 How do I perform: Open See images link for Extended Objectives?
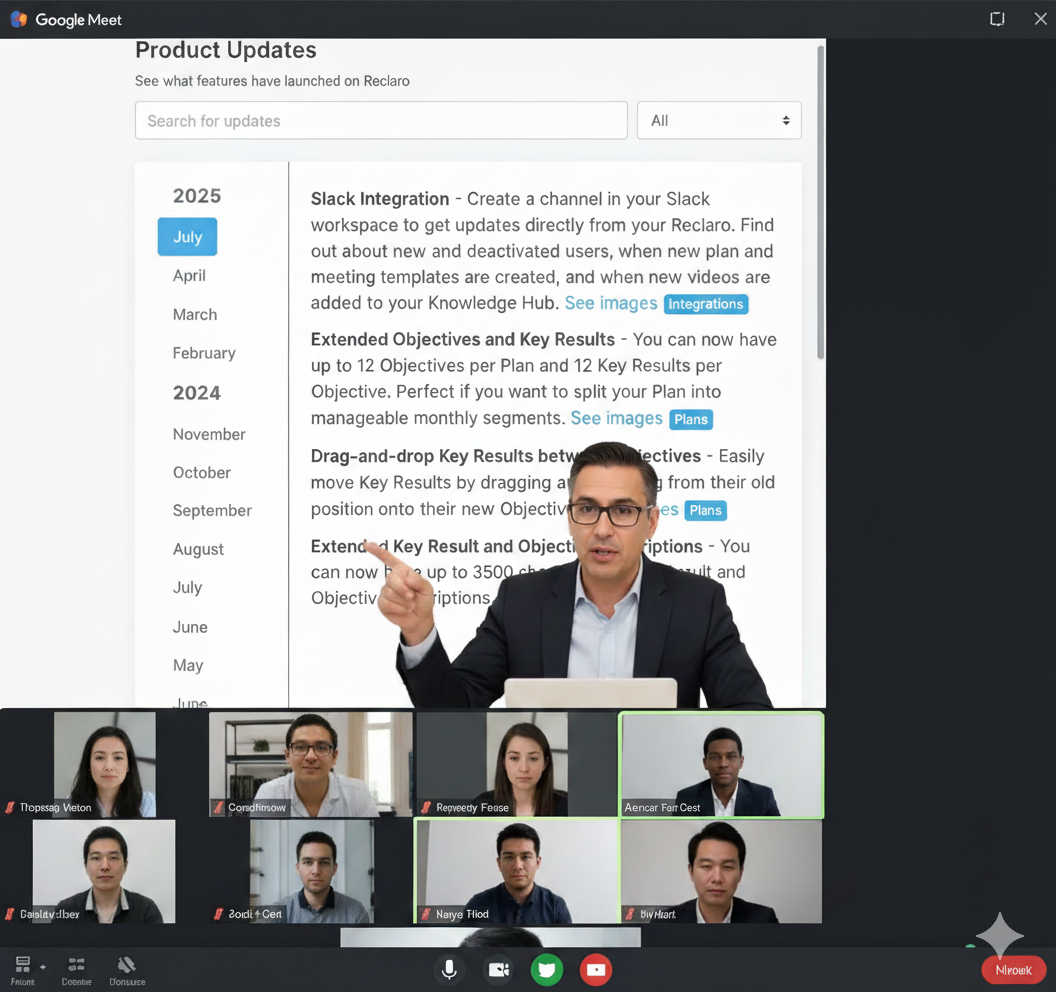click(x=616, y=418)
